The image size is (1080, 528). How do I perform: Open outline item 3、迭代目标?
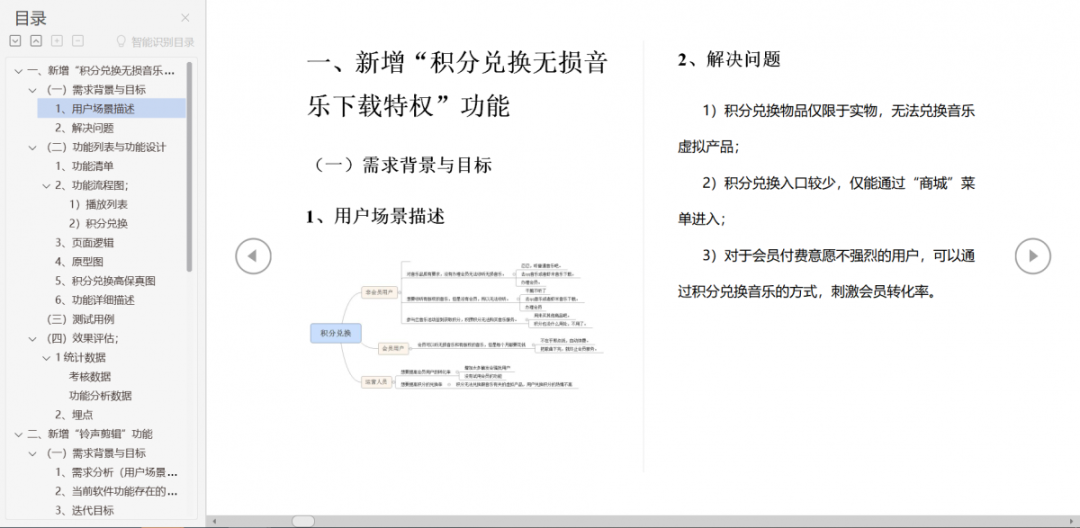85,510
